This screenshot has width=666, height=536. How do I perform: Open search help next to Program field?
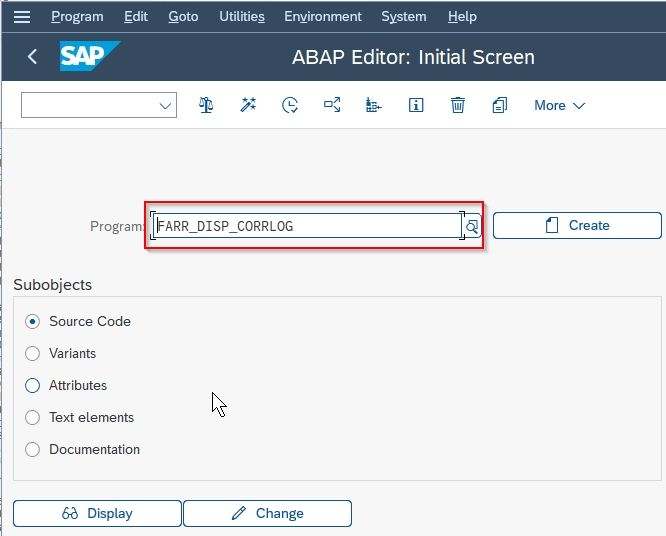472,226
